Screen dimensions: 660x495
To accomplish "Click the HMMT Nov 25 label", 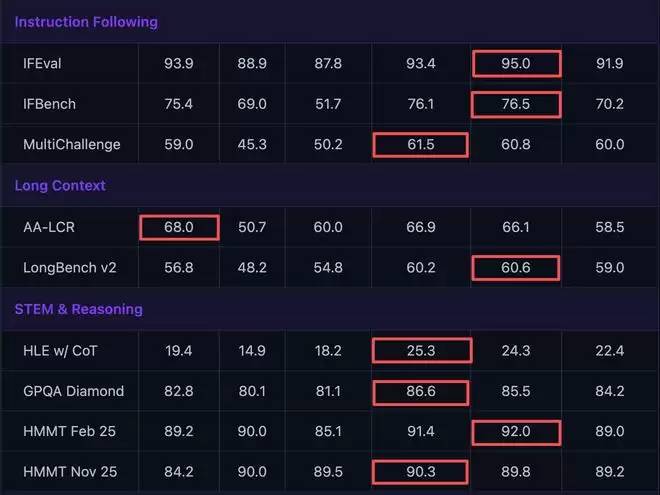I will (68, 473).
